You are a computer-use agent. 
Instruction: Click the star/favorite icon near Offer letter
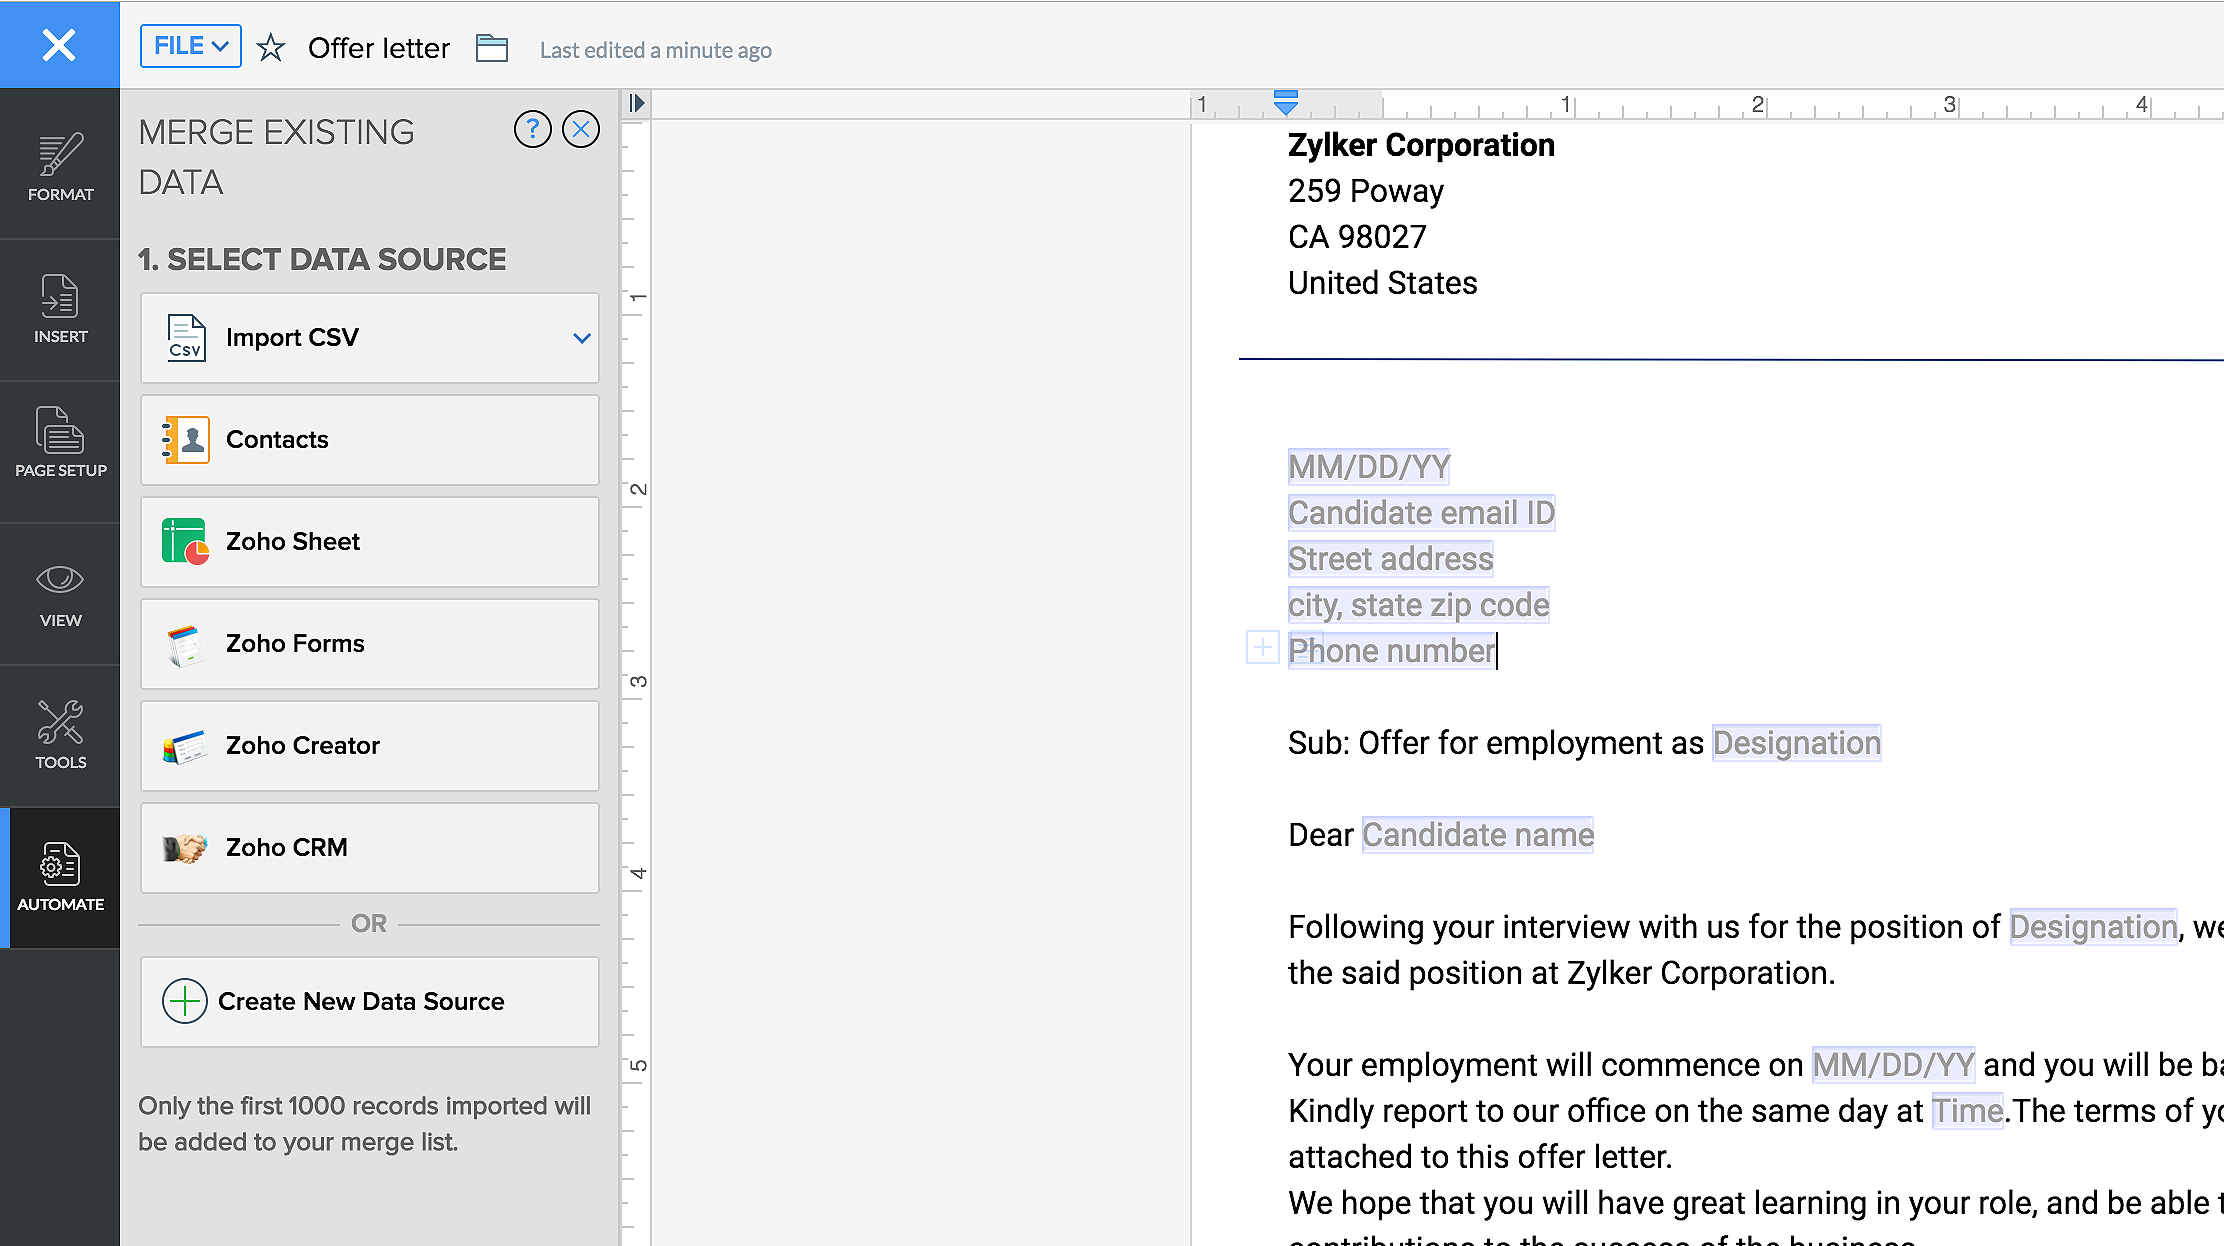(272, 47)
